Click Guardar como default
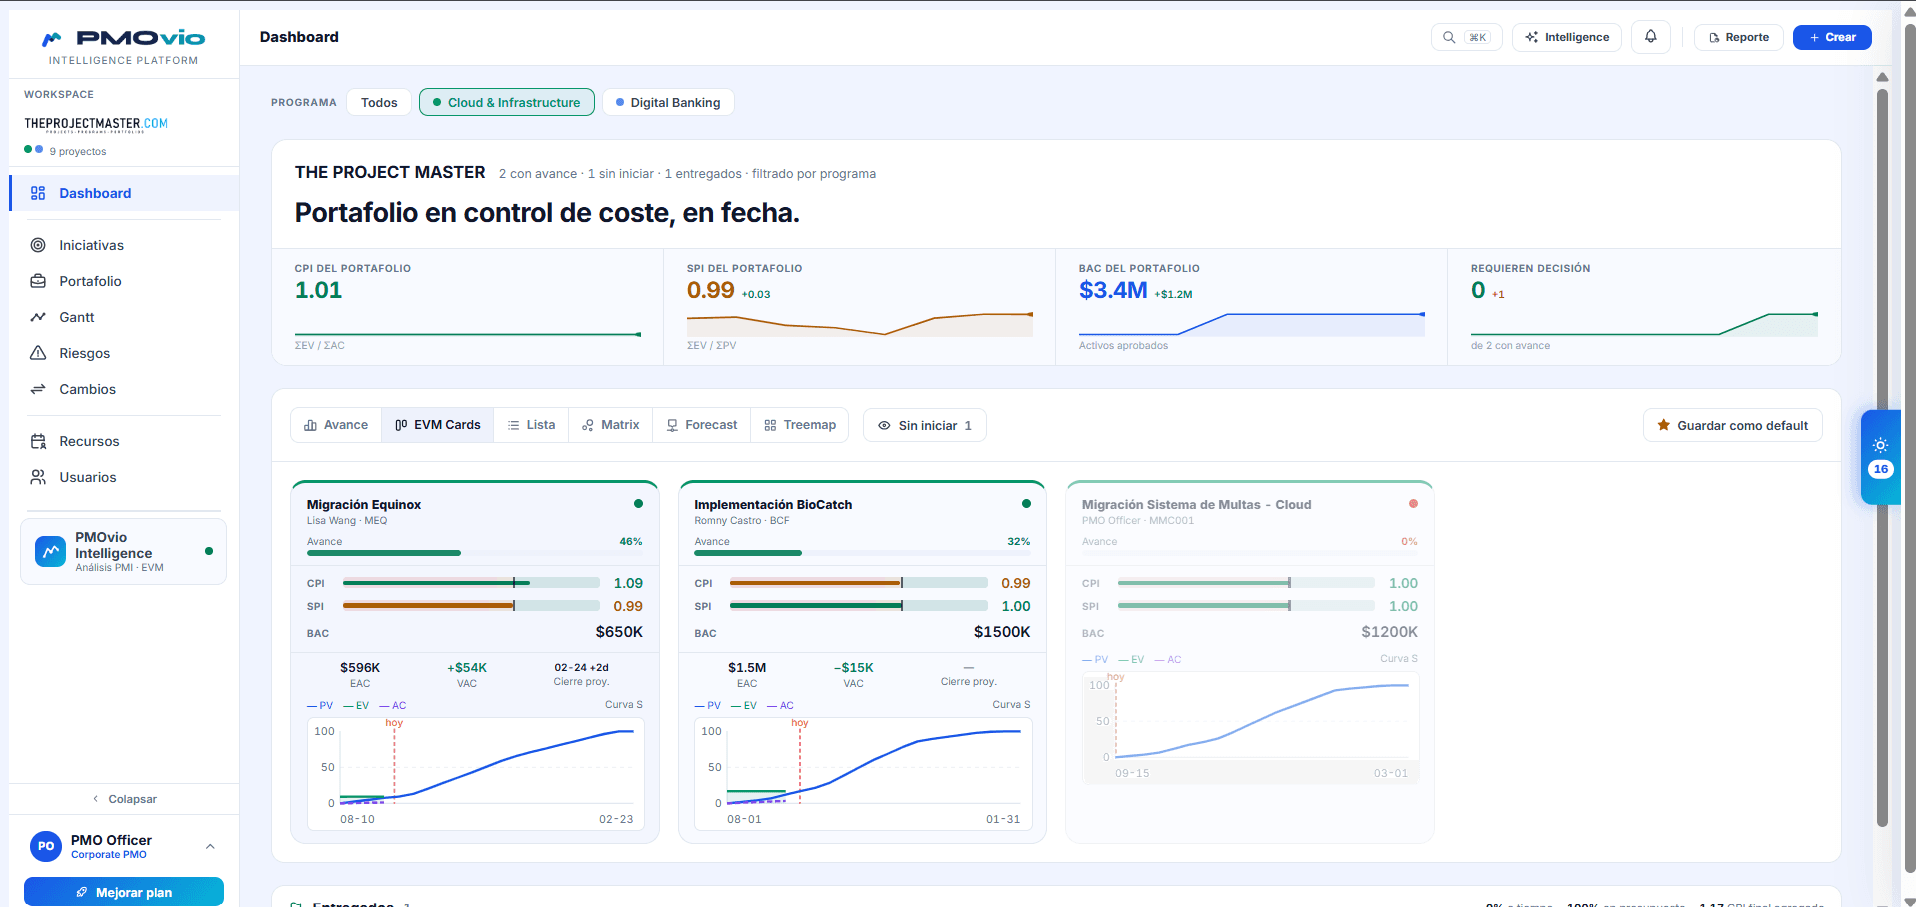 click(x=1733, y=425)
